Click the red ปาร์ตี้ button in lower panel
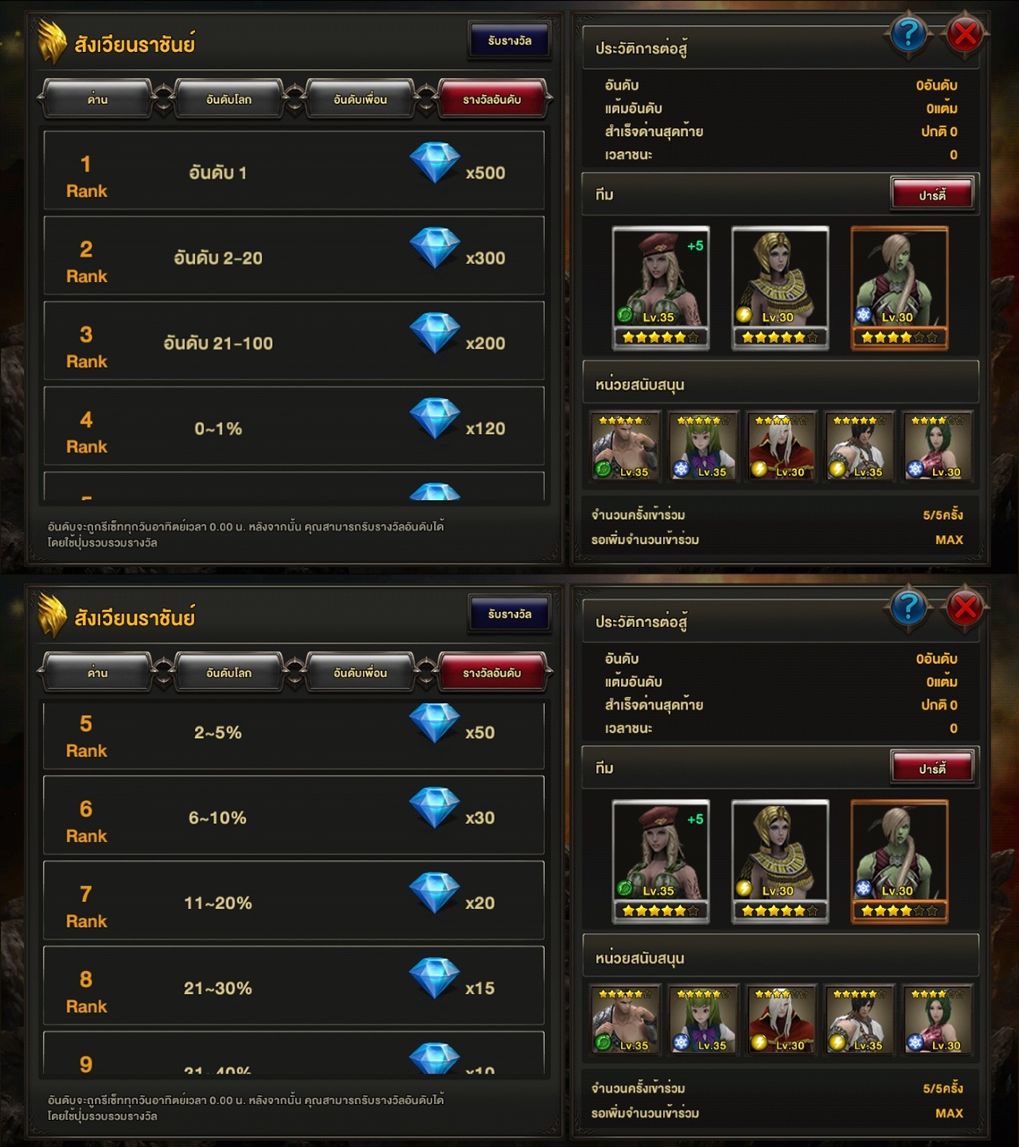 [933, 768]
